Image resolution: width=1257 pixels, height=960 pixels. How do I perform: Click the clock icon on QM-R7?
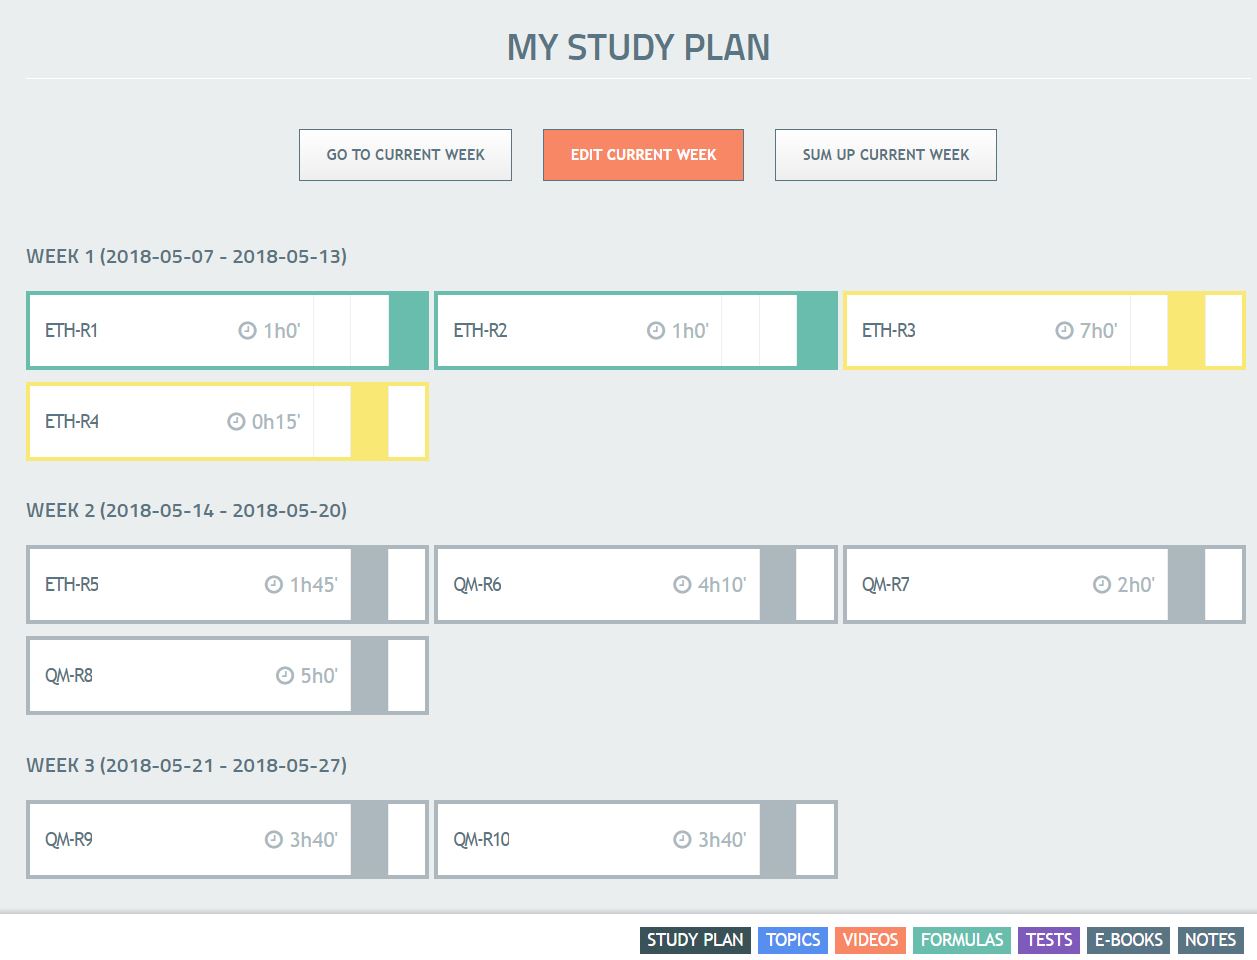pos(1101,585)
